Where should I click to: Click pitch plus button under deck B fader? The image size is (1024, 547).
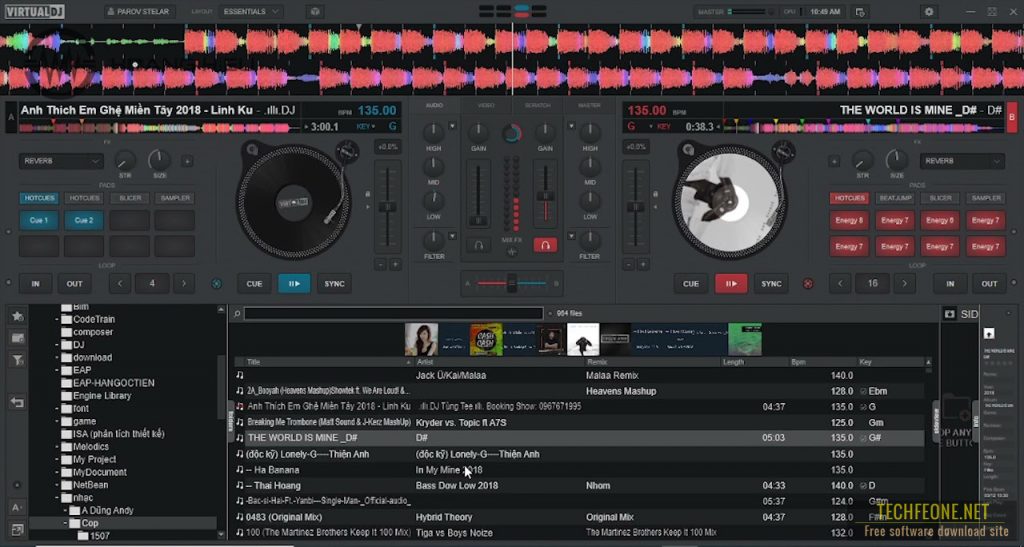pyautogui.click(x=643, y=264)
